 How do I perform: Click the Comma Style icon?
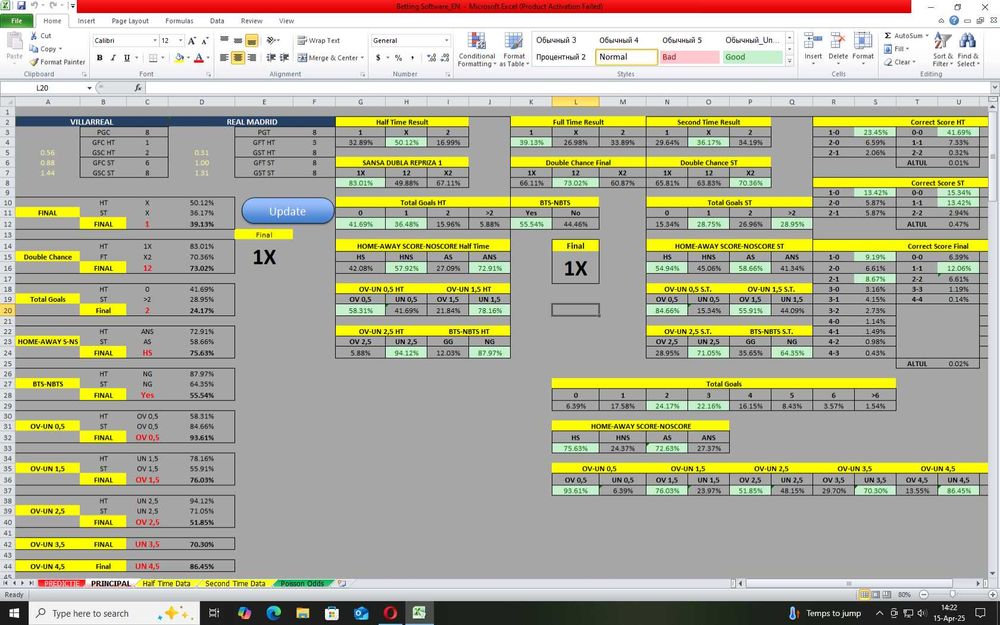point(413,57)
